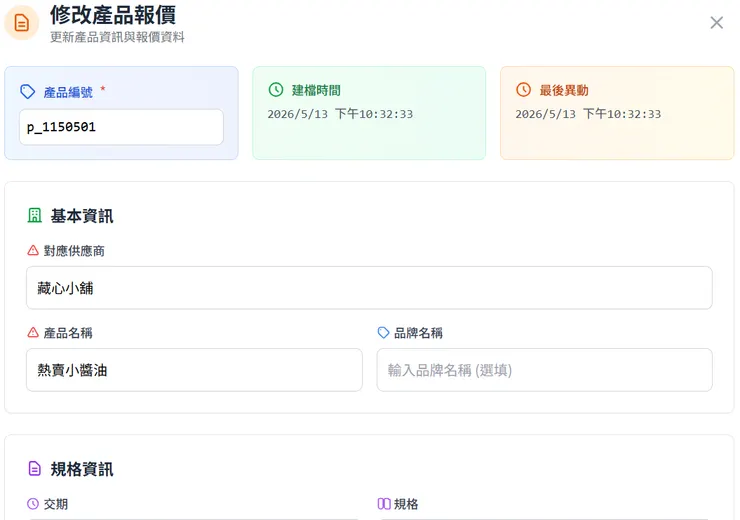Click the 產品名稱 label
This screenshot has height=520, width=740.
coord(68,333)
